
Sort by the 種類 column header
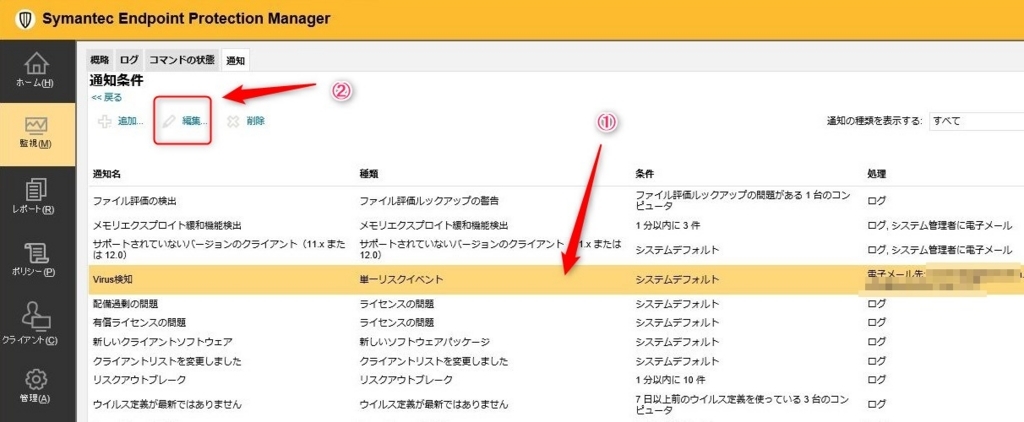point(369,174)
